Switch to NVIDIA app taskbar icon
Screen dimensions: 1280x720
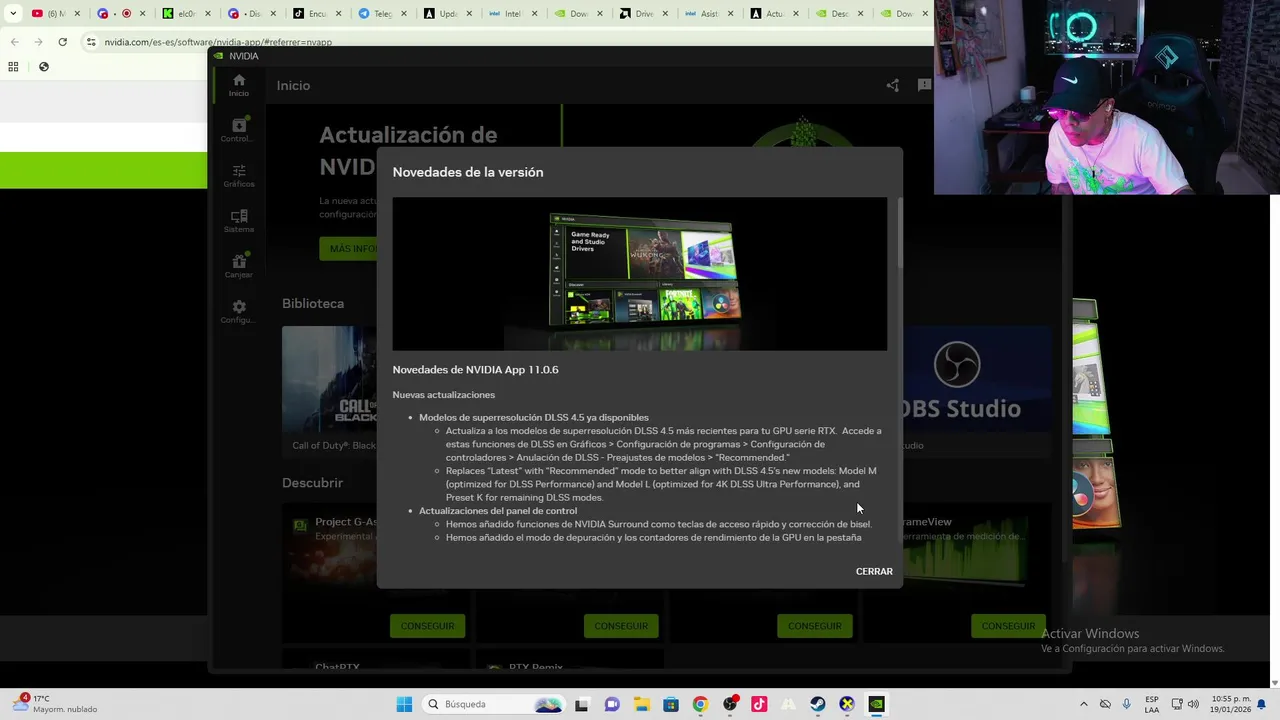tap(876, 704)
